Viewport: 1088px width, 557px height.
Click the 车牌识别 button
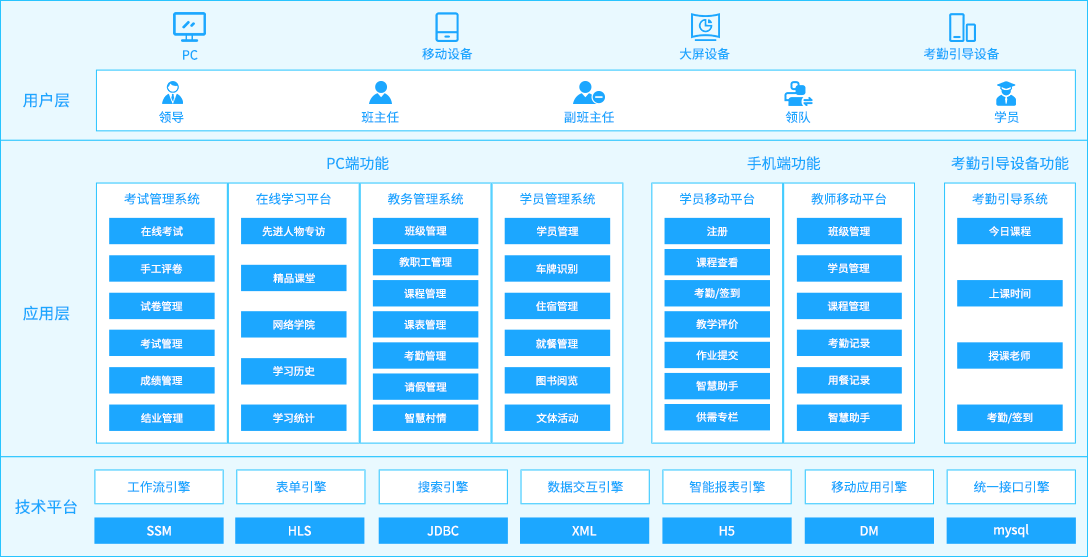[557, 269]
